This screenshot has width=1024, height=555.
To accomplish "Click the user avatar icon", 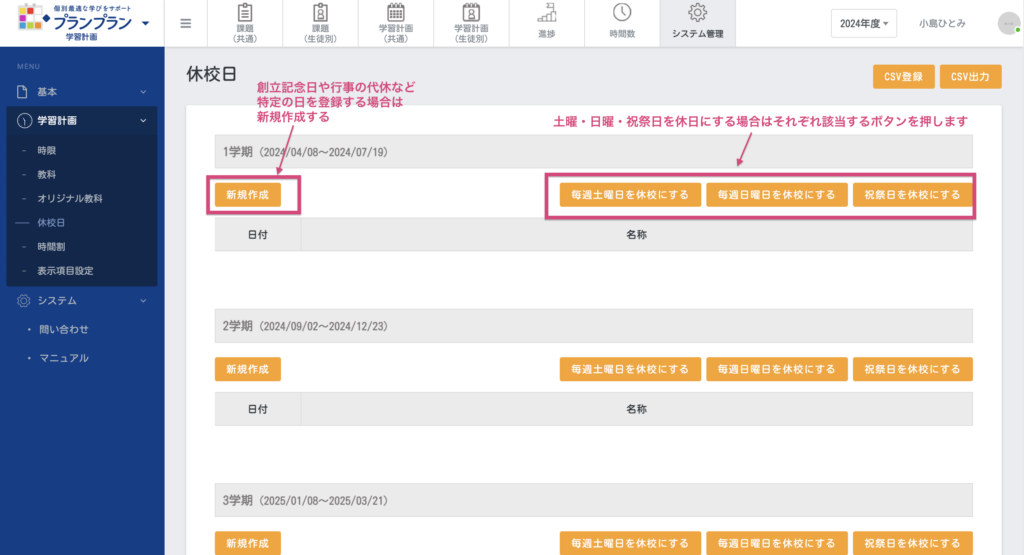I will click(x=1009, y=24).
